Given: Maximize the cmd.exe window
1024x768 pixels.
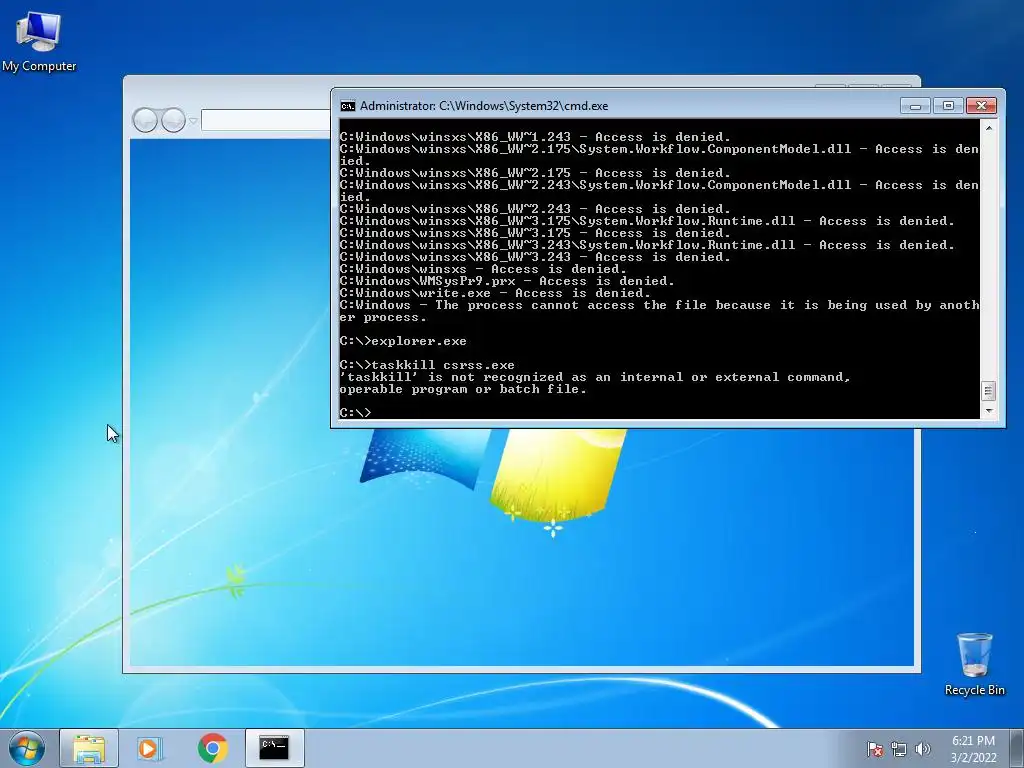Looking at the screenshot, I should coord(948,106).
